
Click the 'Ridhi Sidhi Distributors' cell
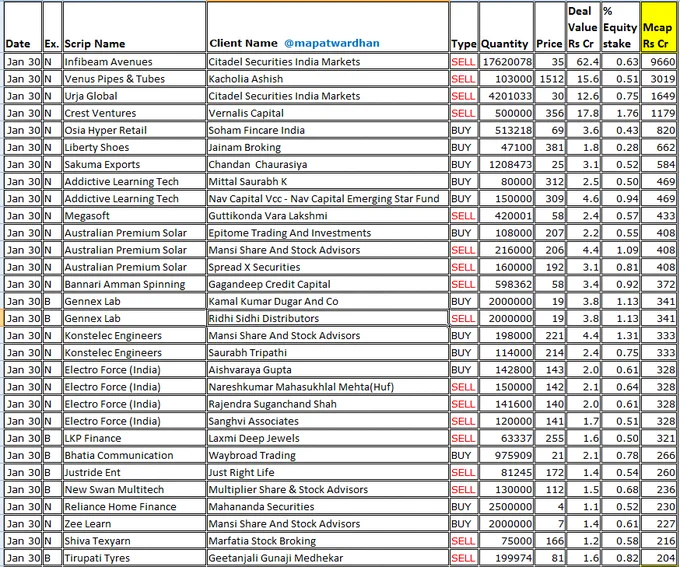pos(328,318)
